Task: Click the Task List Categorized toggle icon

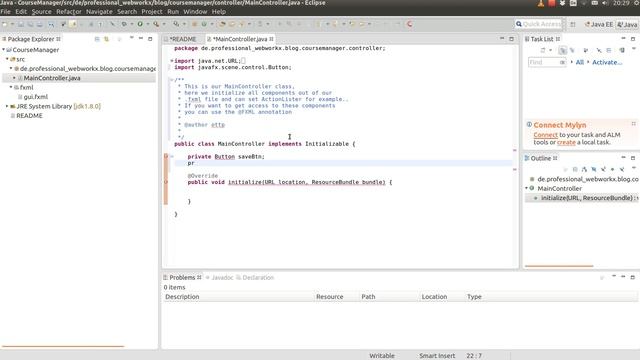Action: pyautogui.click(x=563, y=50)
